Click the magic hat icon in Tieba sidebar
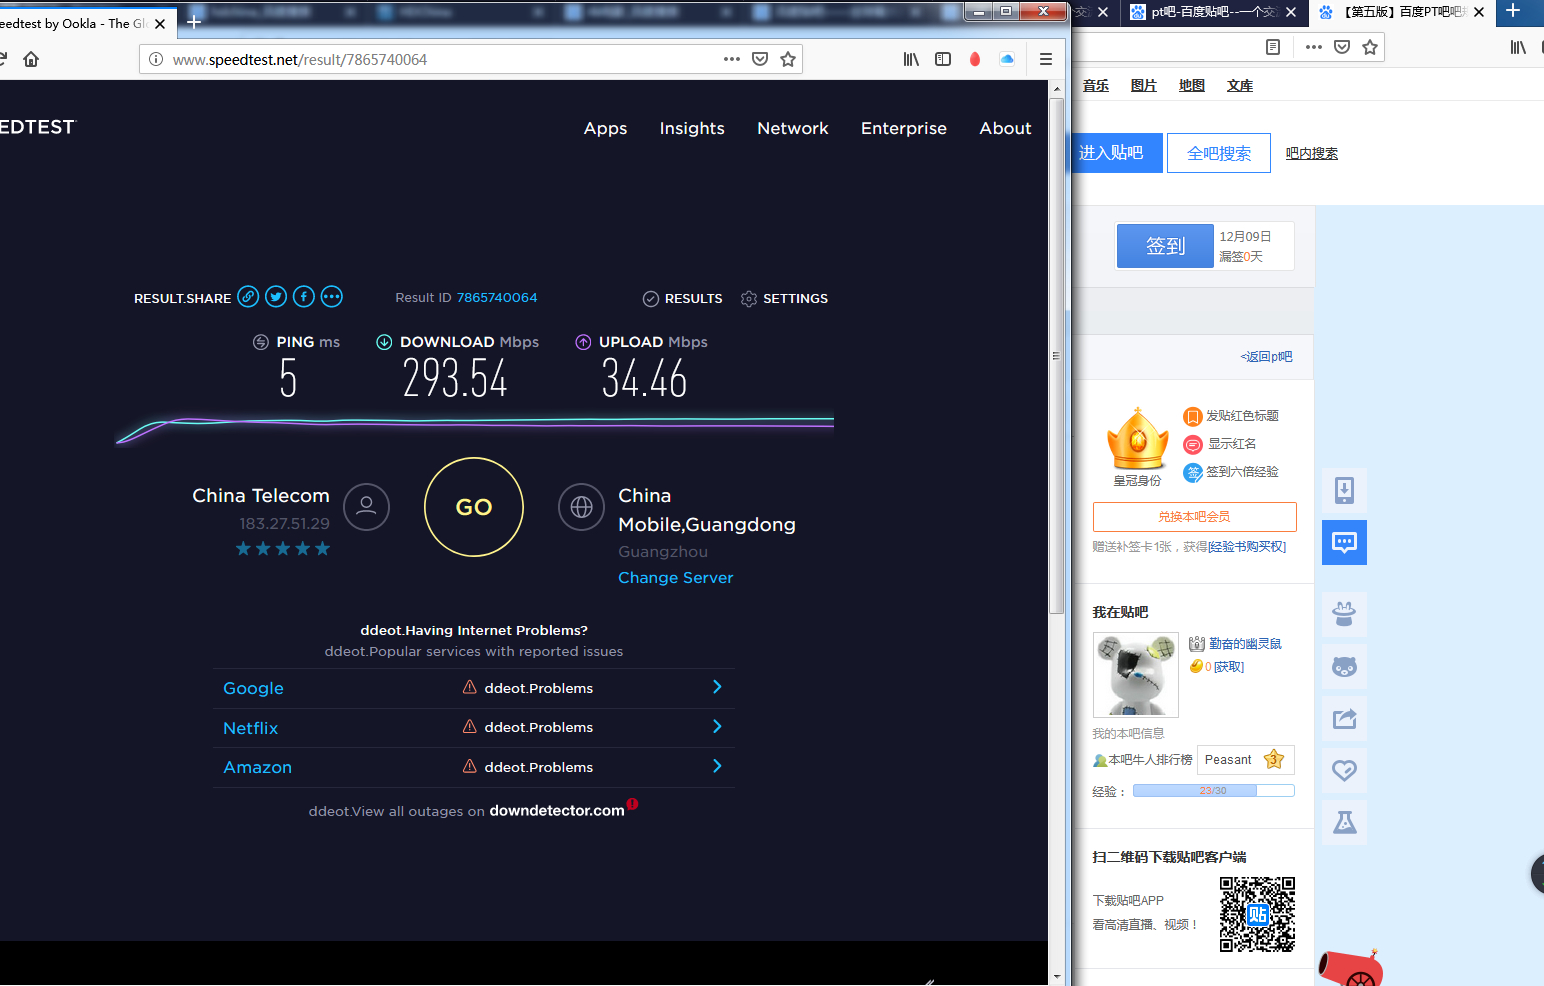This screenshot has width=1544, height=986. (1344, 614)
